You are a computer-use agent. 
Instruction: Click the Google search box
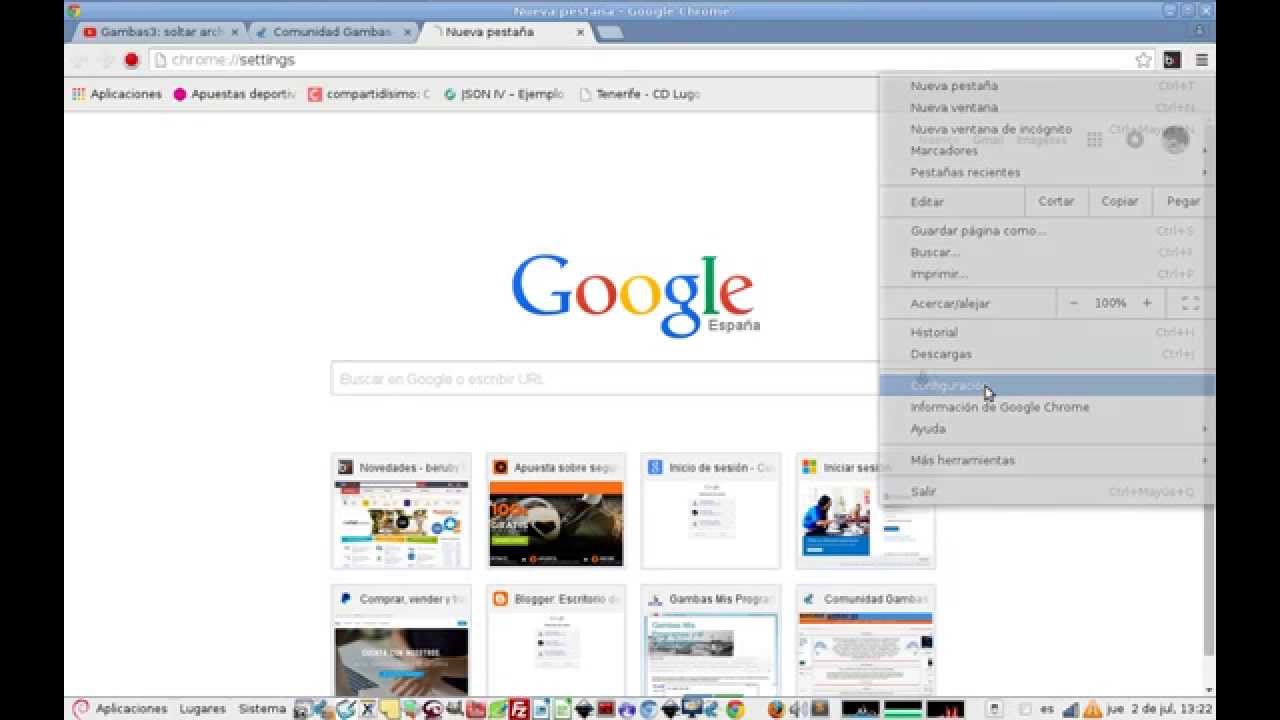coord(604,379)
